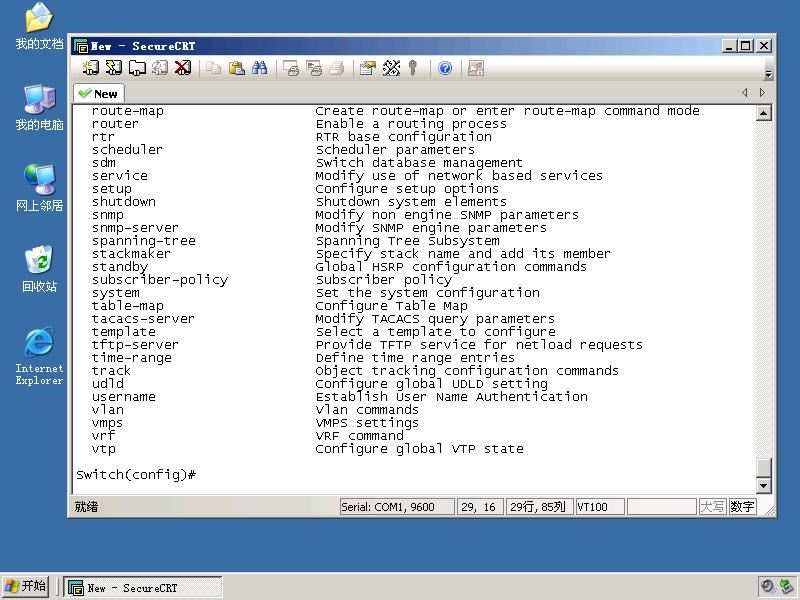Click the terminal scrollbar down arrow
This screenshot has width=800, height=600.
point(763,485)
